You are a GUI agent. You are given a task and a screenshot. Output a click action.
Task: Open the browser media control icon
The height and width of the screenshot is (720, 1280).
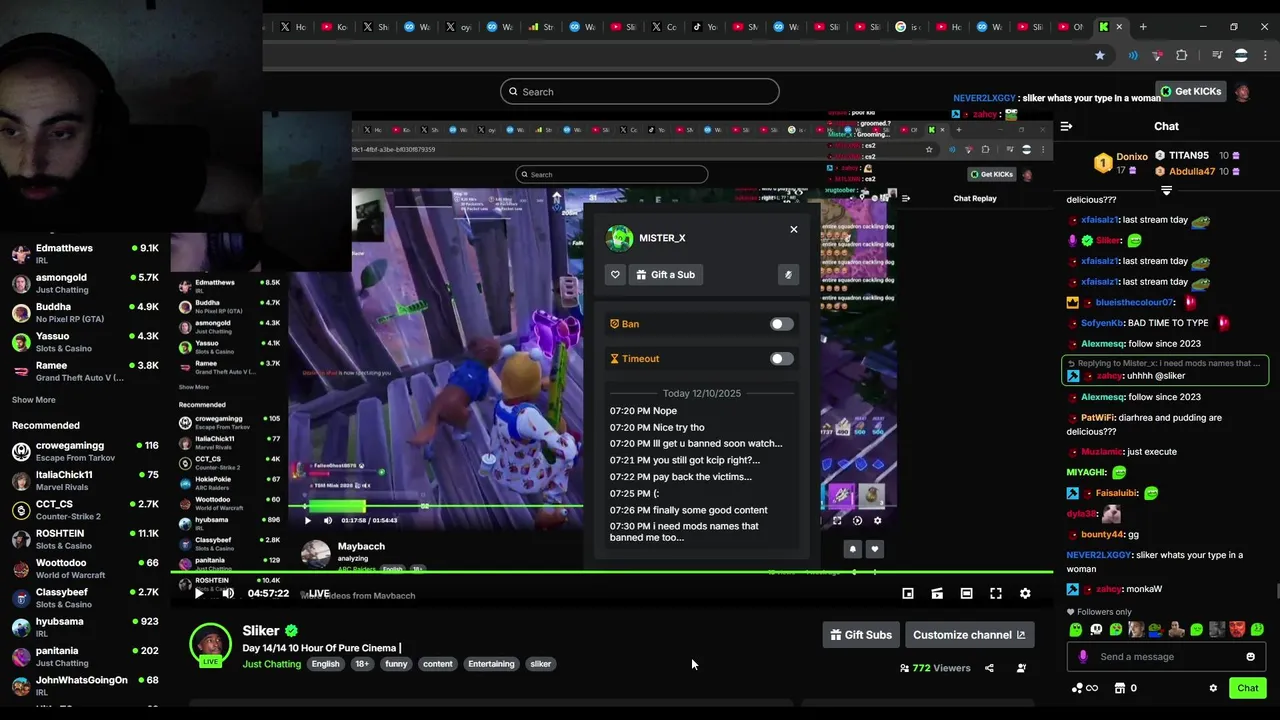(1217, 56)
